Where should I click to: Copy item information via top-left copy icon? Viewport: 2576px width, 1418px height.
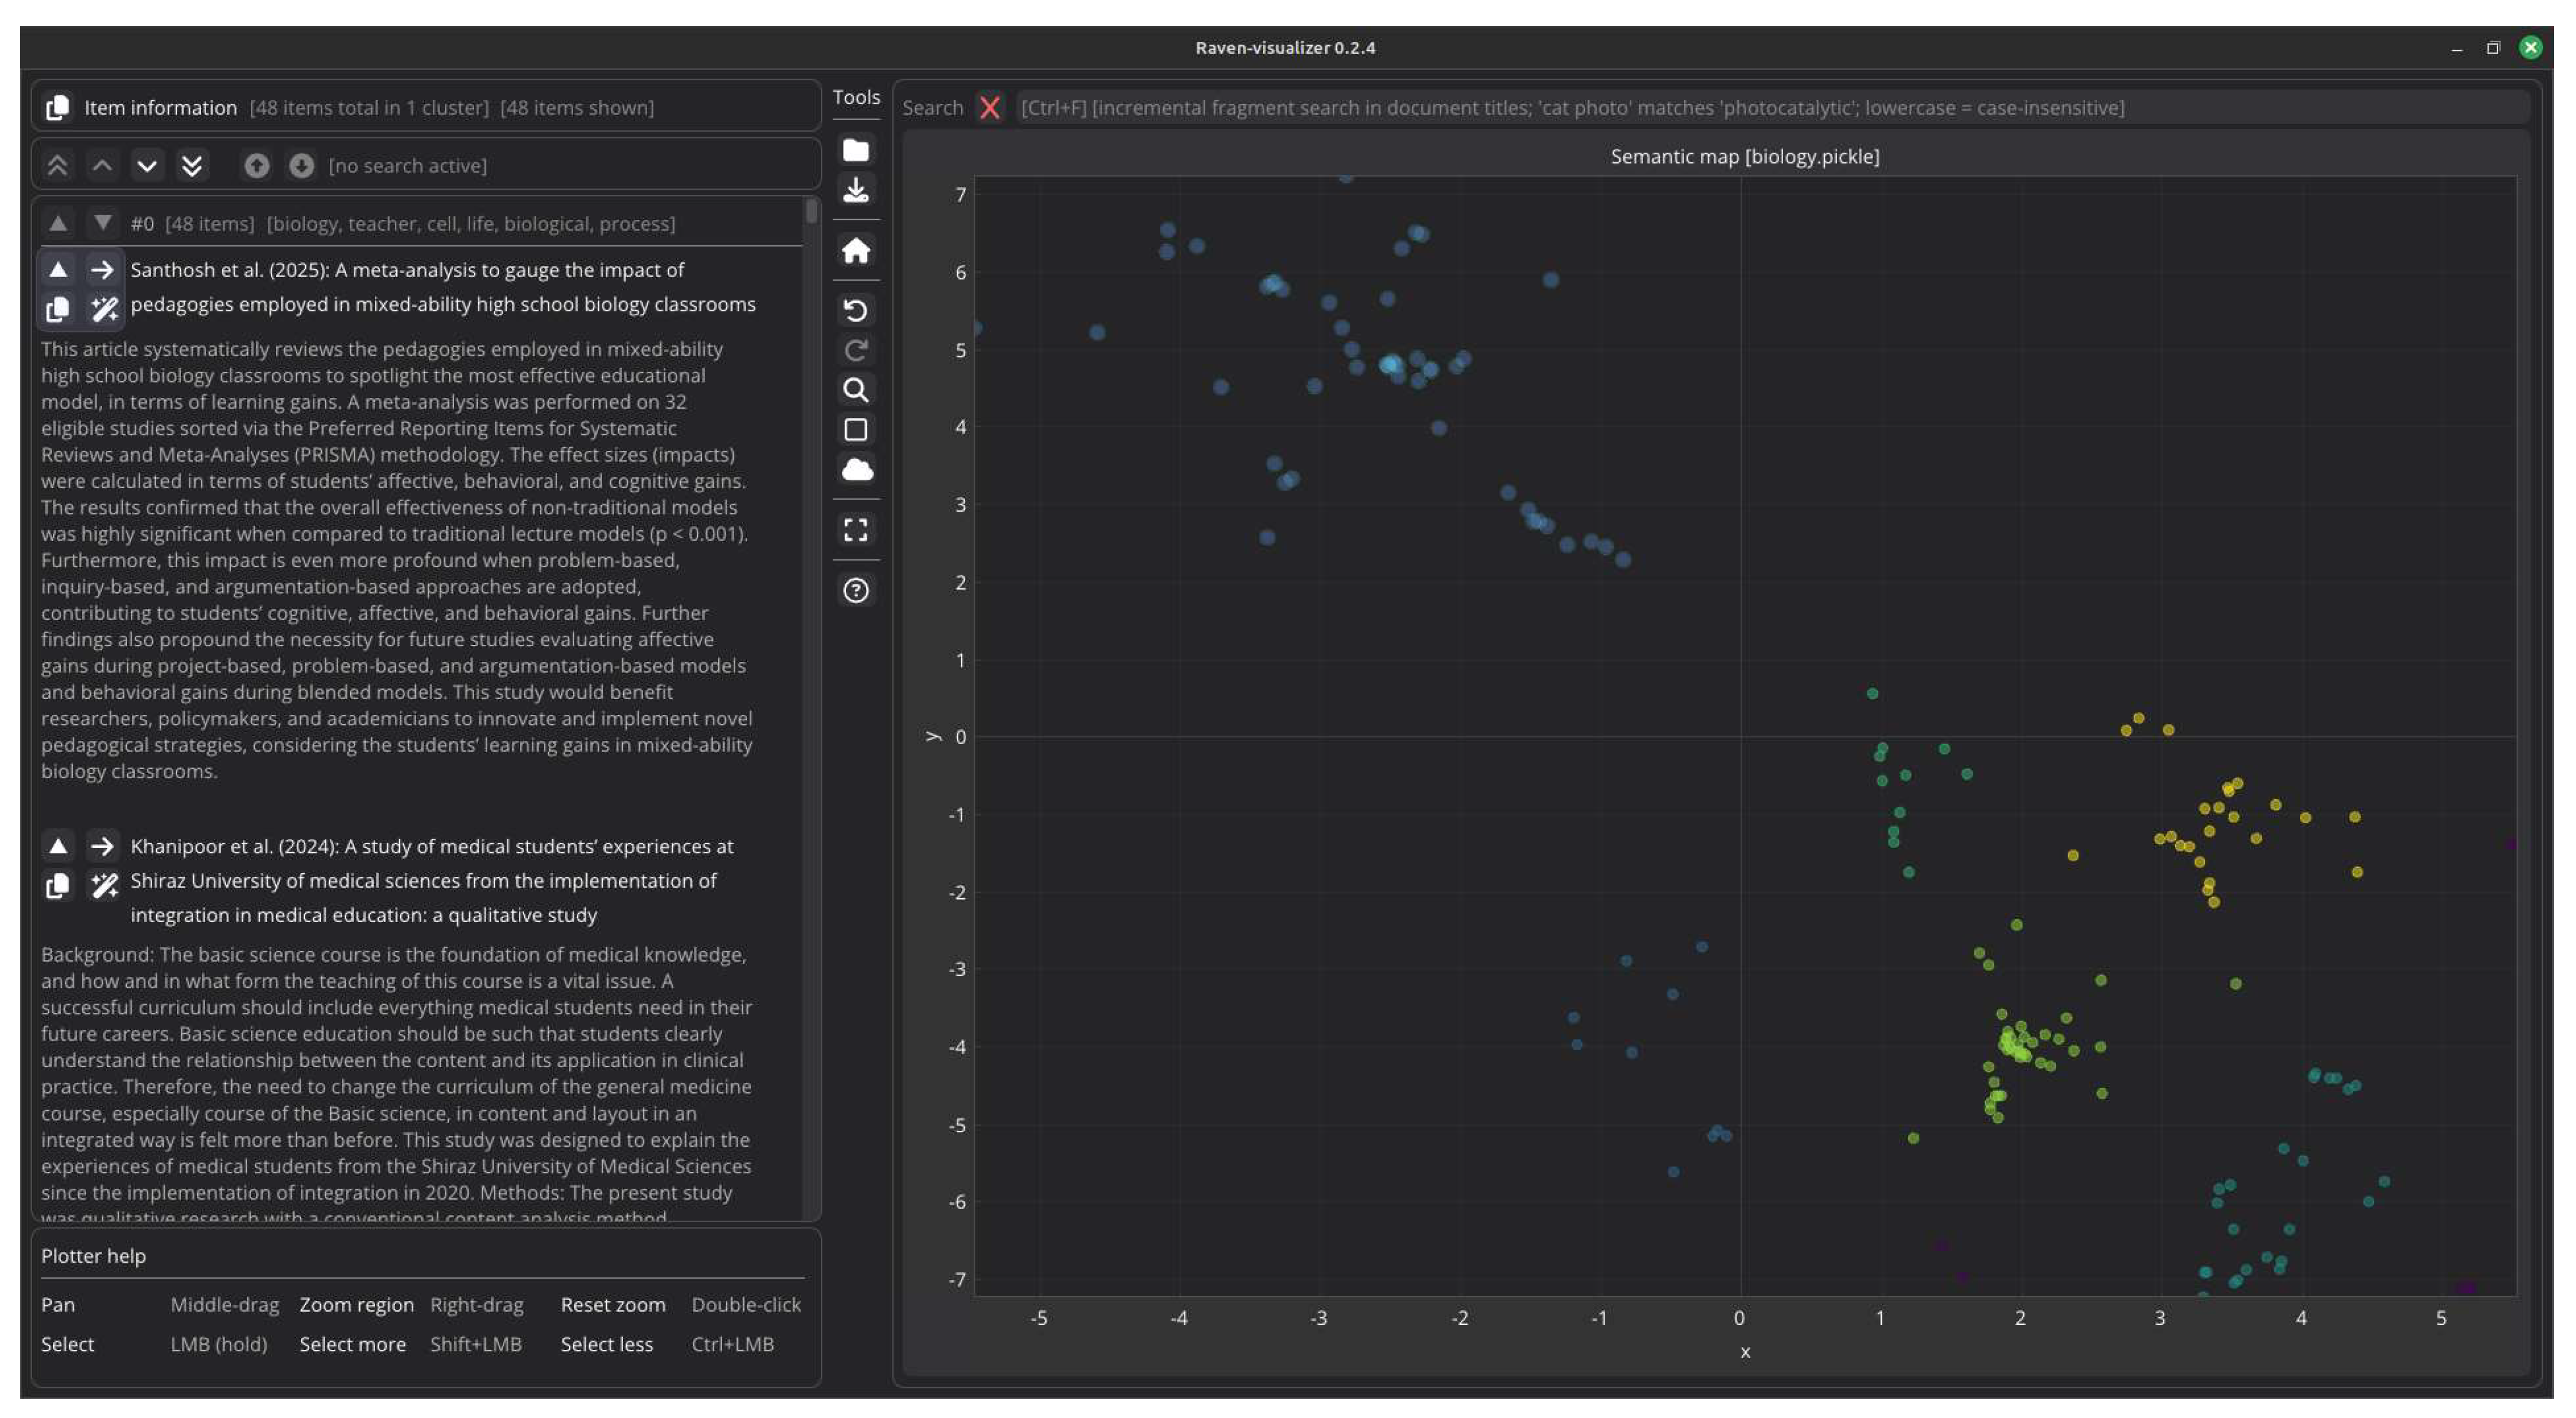[x=57, y=107]
